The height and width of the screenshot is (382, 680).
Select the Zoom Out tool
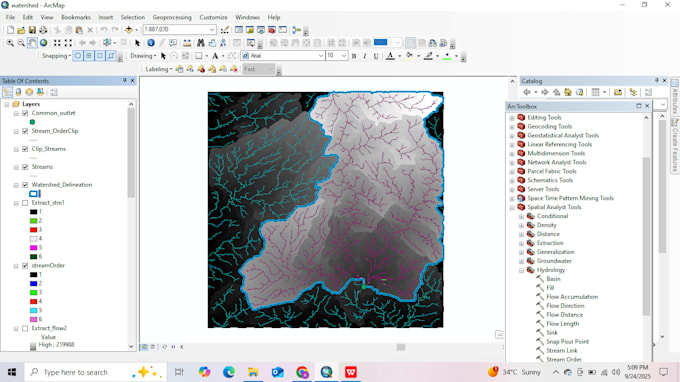click(21, 43)
